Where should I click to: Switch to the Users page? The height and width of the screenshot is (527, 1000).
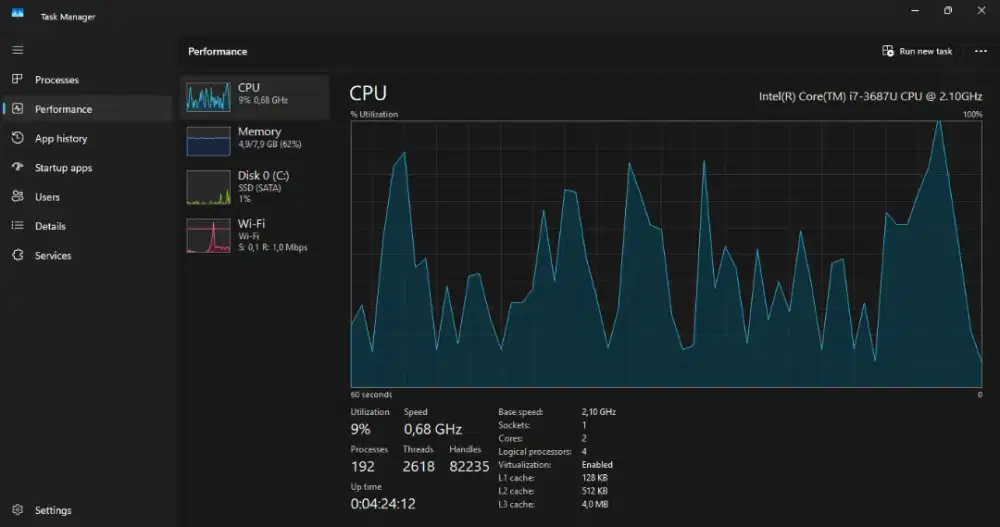point(87,197)
